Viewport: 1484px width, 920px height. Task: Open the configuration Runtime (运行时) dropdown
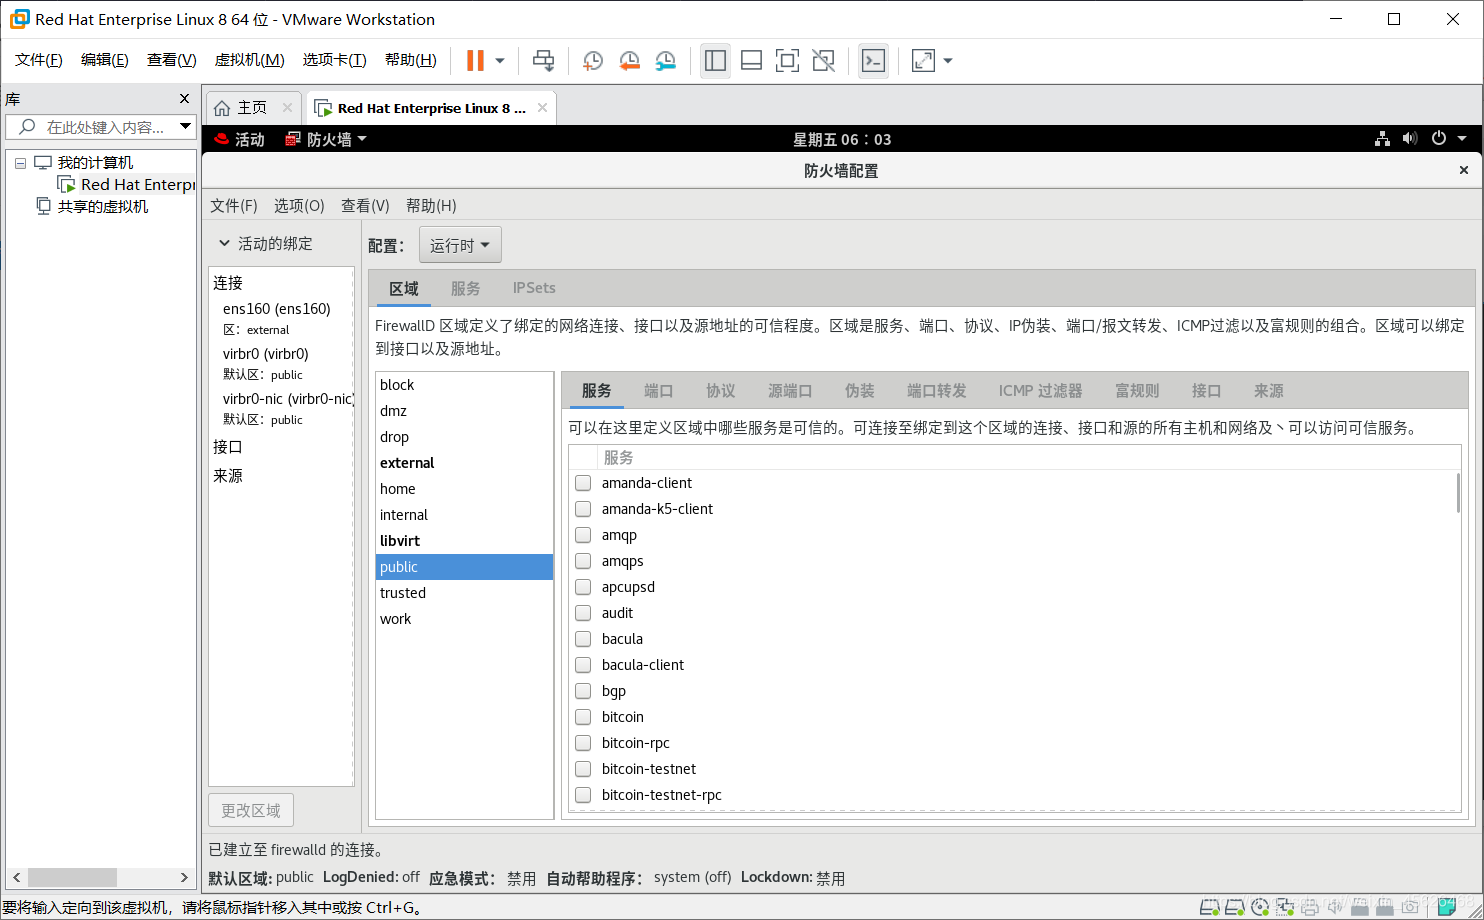pos(460,245)
